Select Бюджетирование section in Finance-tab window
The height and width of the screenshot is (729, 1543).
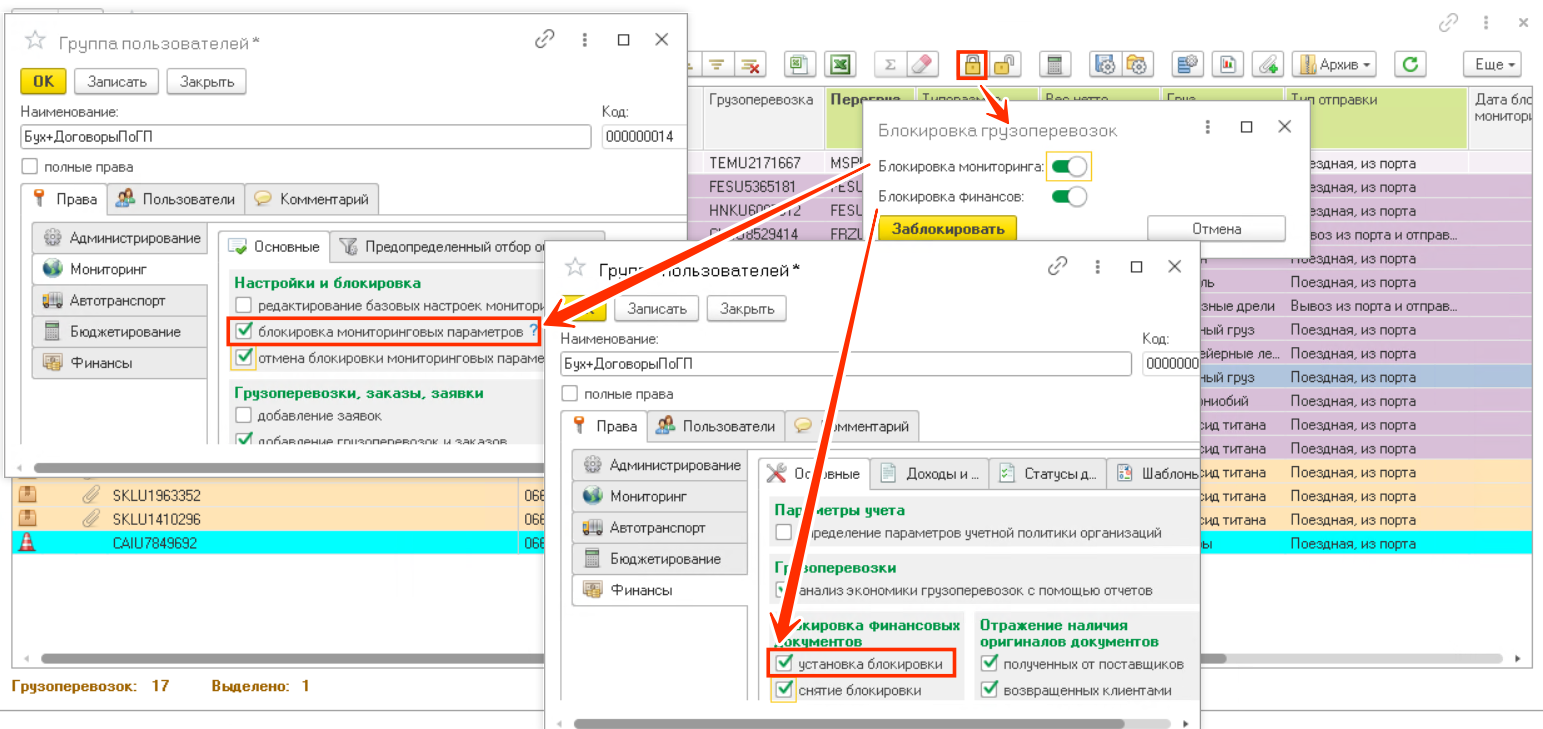tap(661, 558)
